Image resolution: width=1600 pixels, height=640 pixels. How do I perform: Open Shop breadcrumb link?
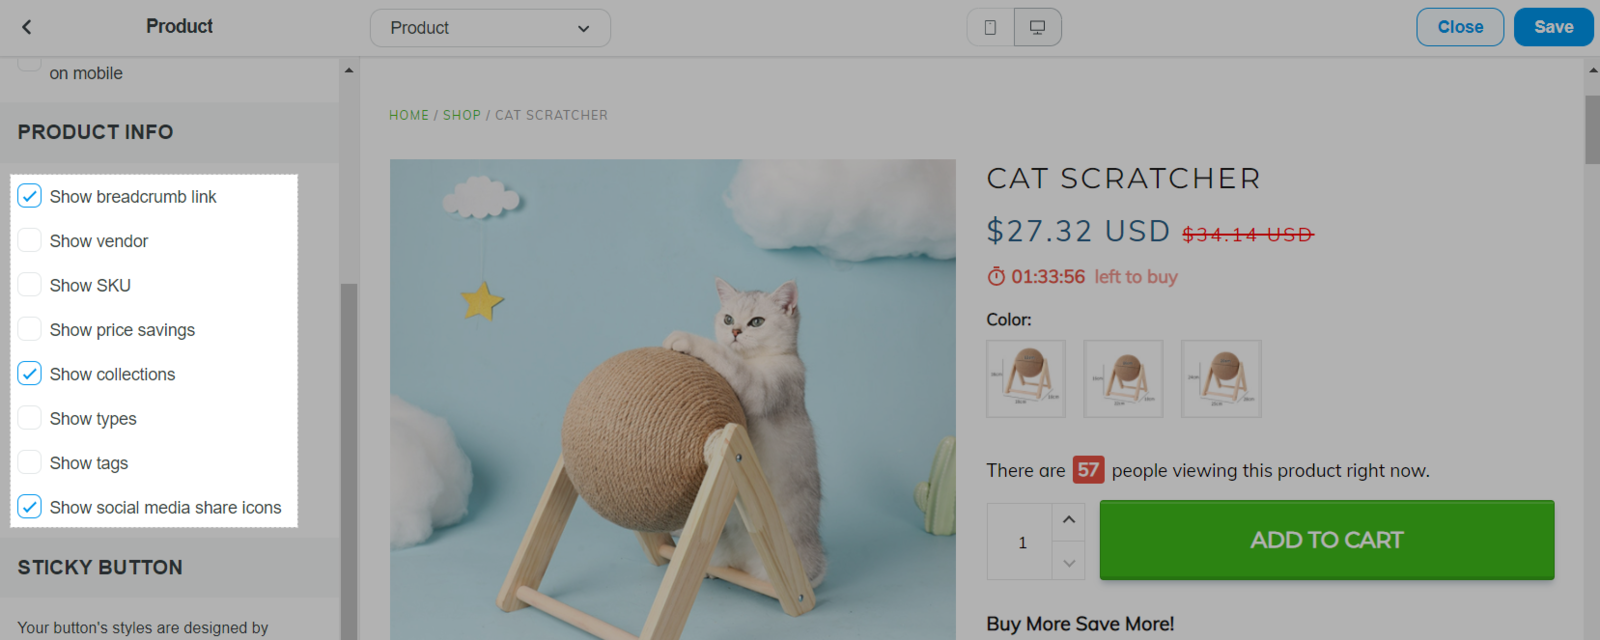point(461,115)
